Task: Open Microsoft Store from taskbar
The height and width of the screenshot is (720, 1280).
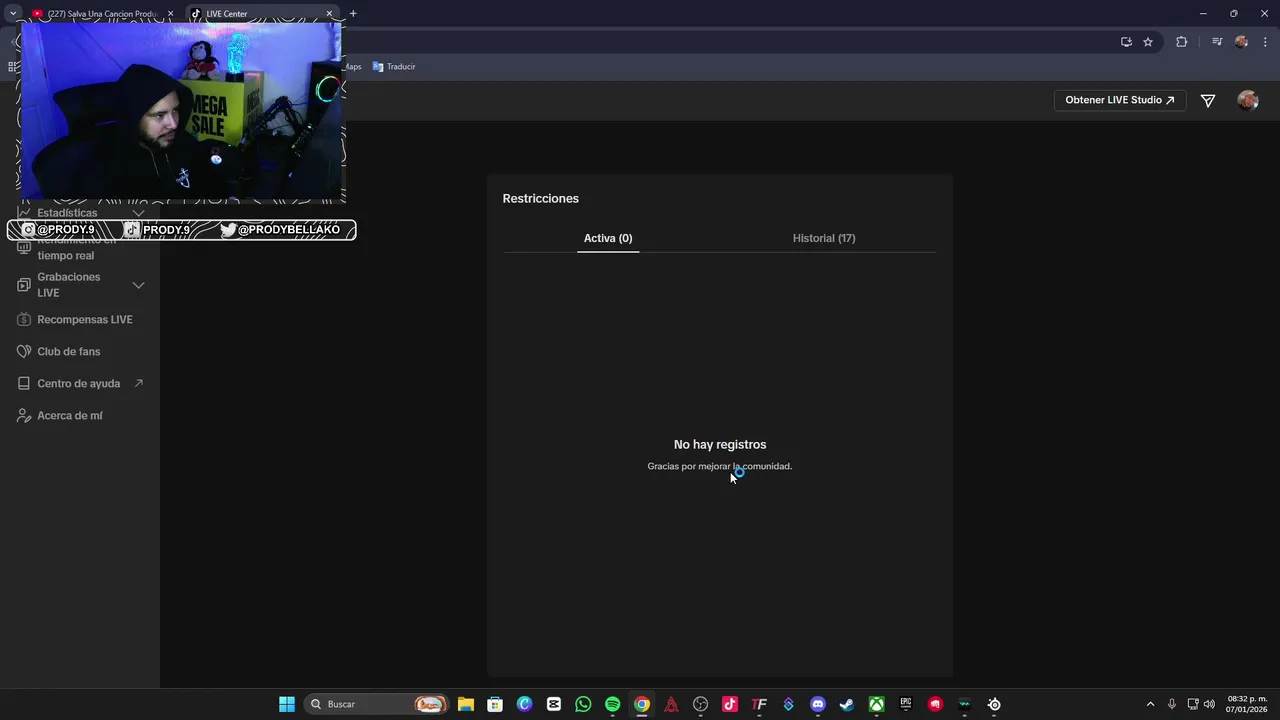Action: point(495,704)
